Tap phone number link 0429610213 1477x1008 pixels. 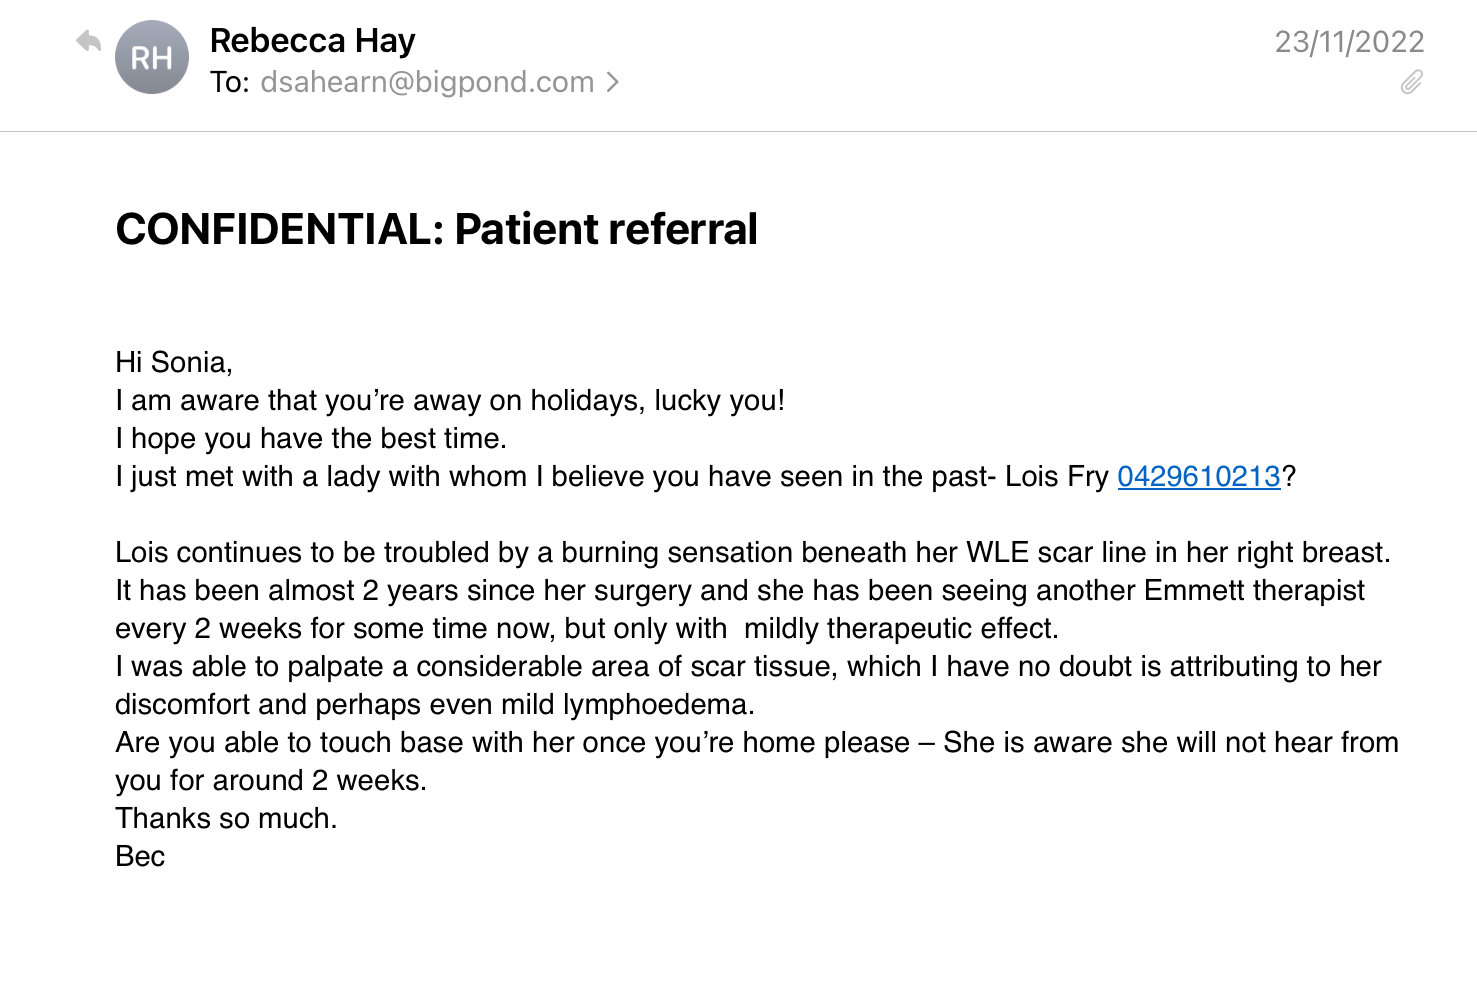tap(1198, 477)
